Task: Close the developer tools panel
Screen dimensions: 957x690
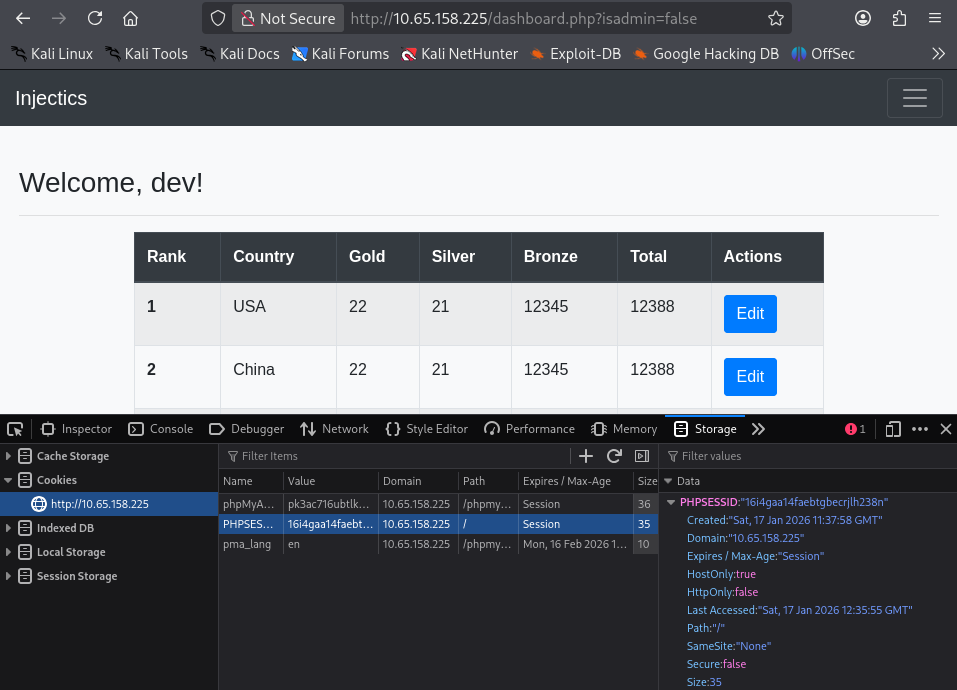Action: (945, 429)
